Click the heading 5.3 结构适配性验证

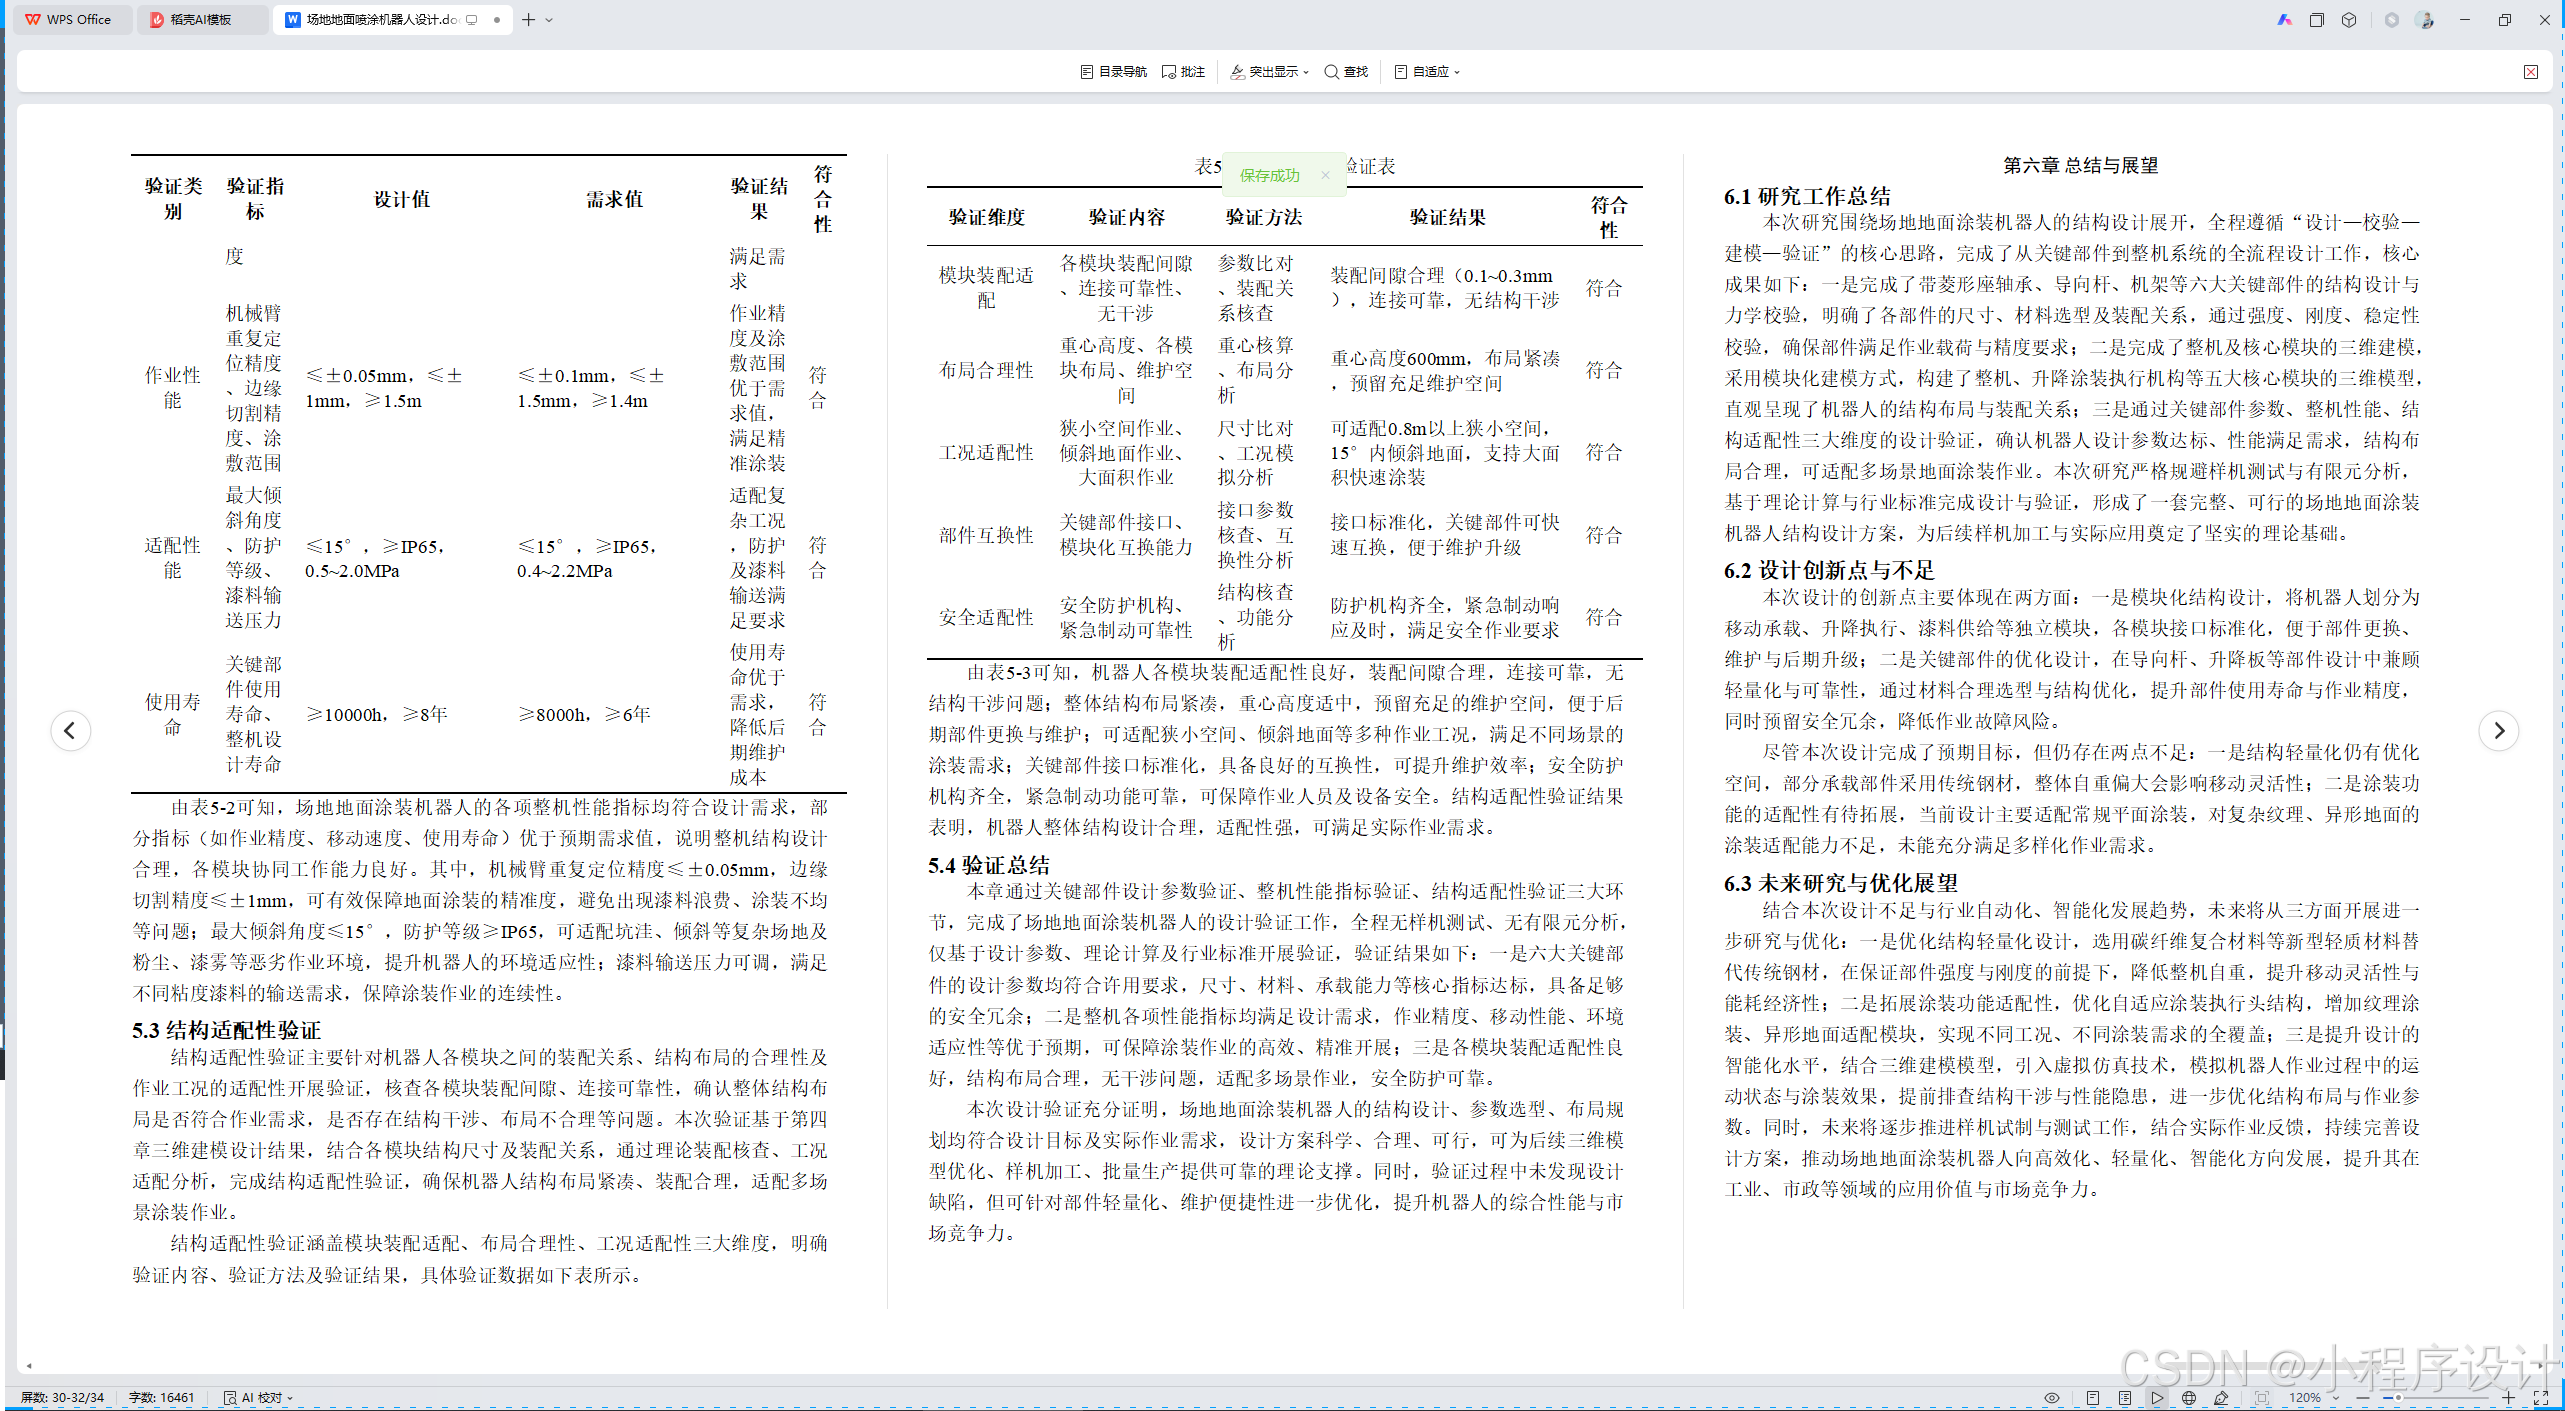226,1030
